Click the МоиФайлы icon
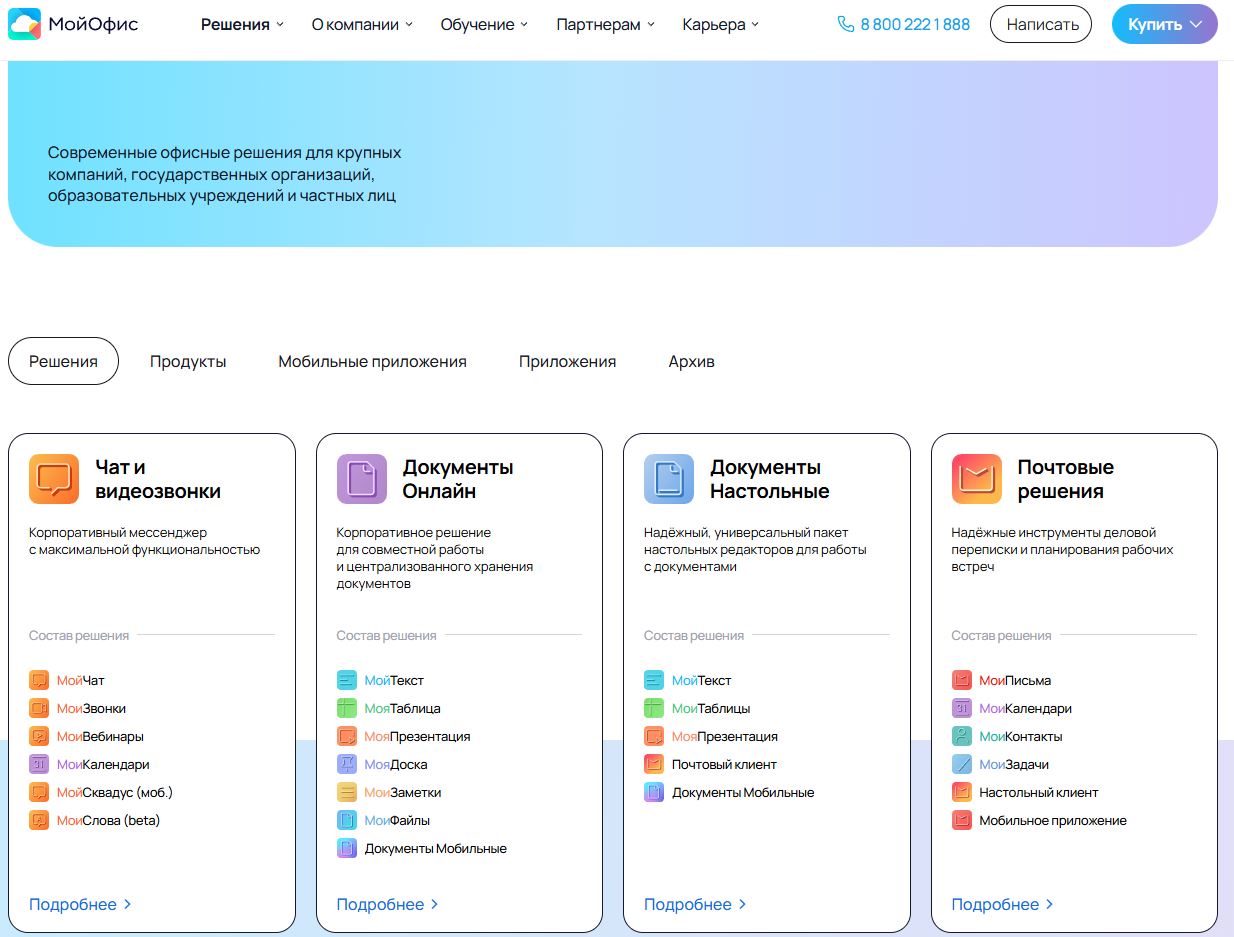Image resolution: width=1234 pixels, height=937 pixels. point(347,820)
